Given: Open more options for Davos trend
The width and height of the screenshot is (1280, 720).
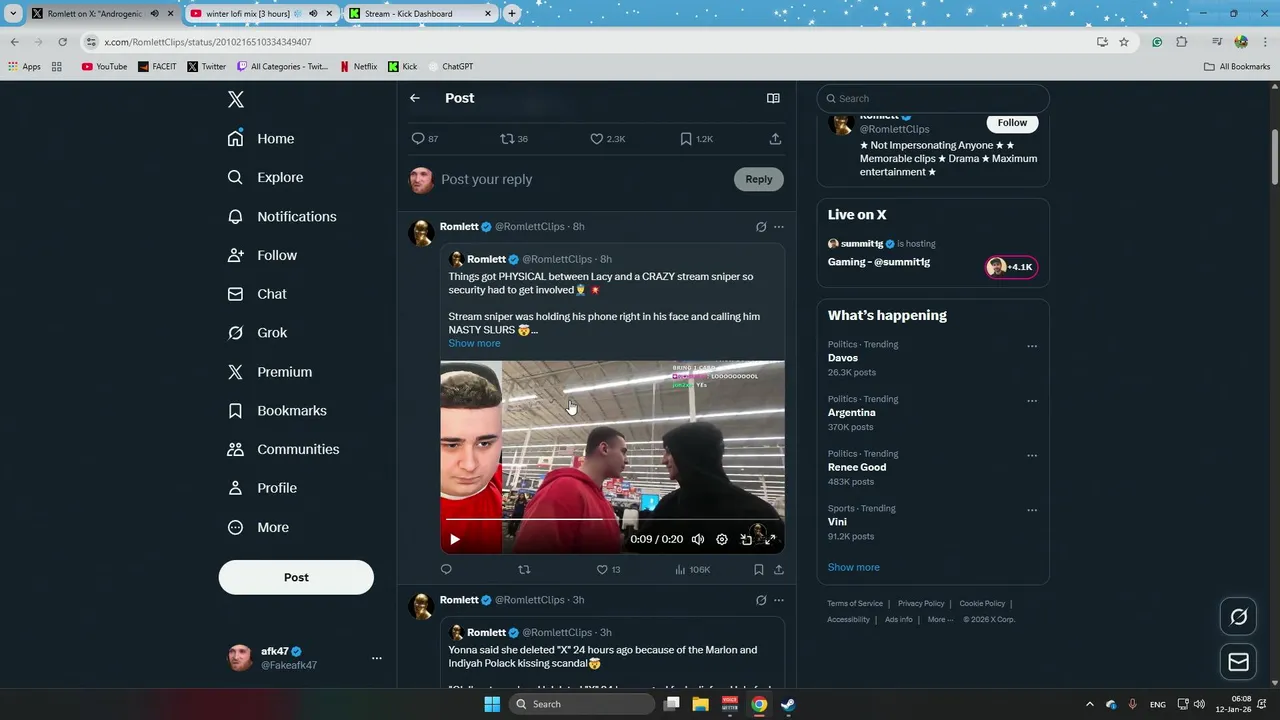Looking at the screenshot, I should tap(1032, 346).
